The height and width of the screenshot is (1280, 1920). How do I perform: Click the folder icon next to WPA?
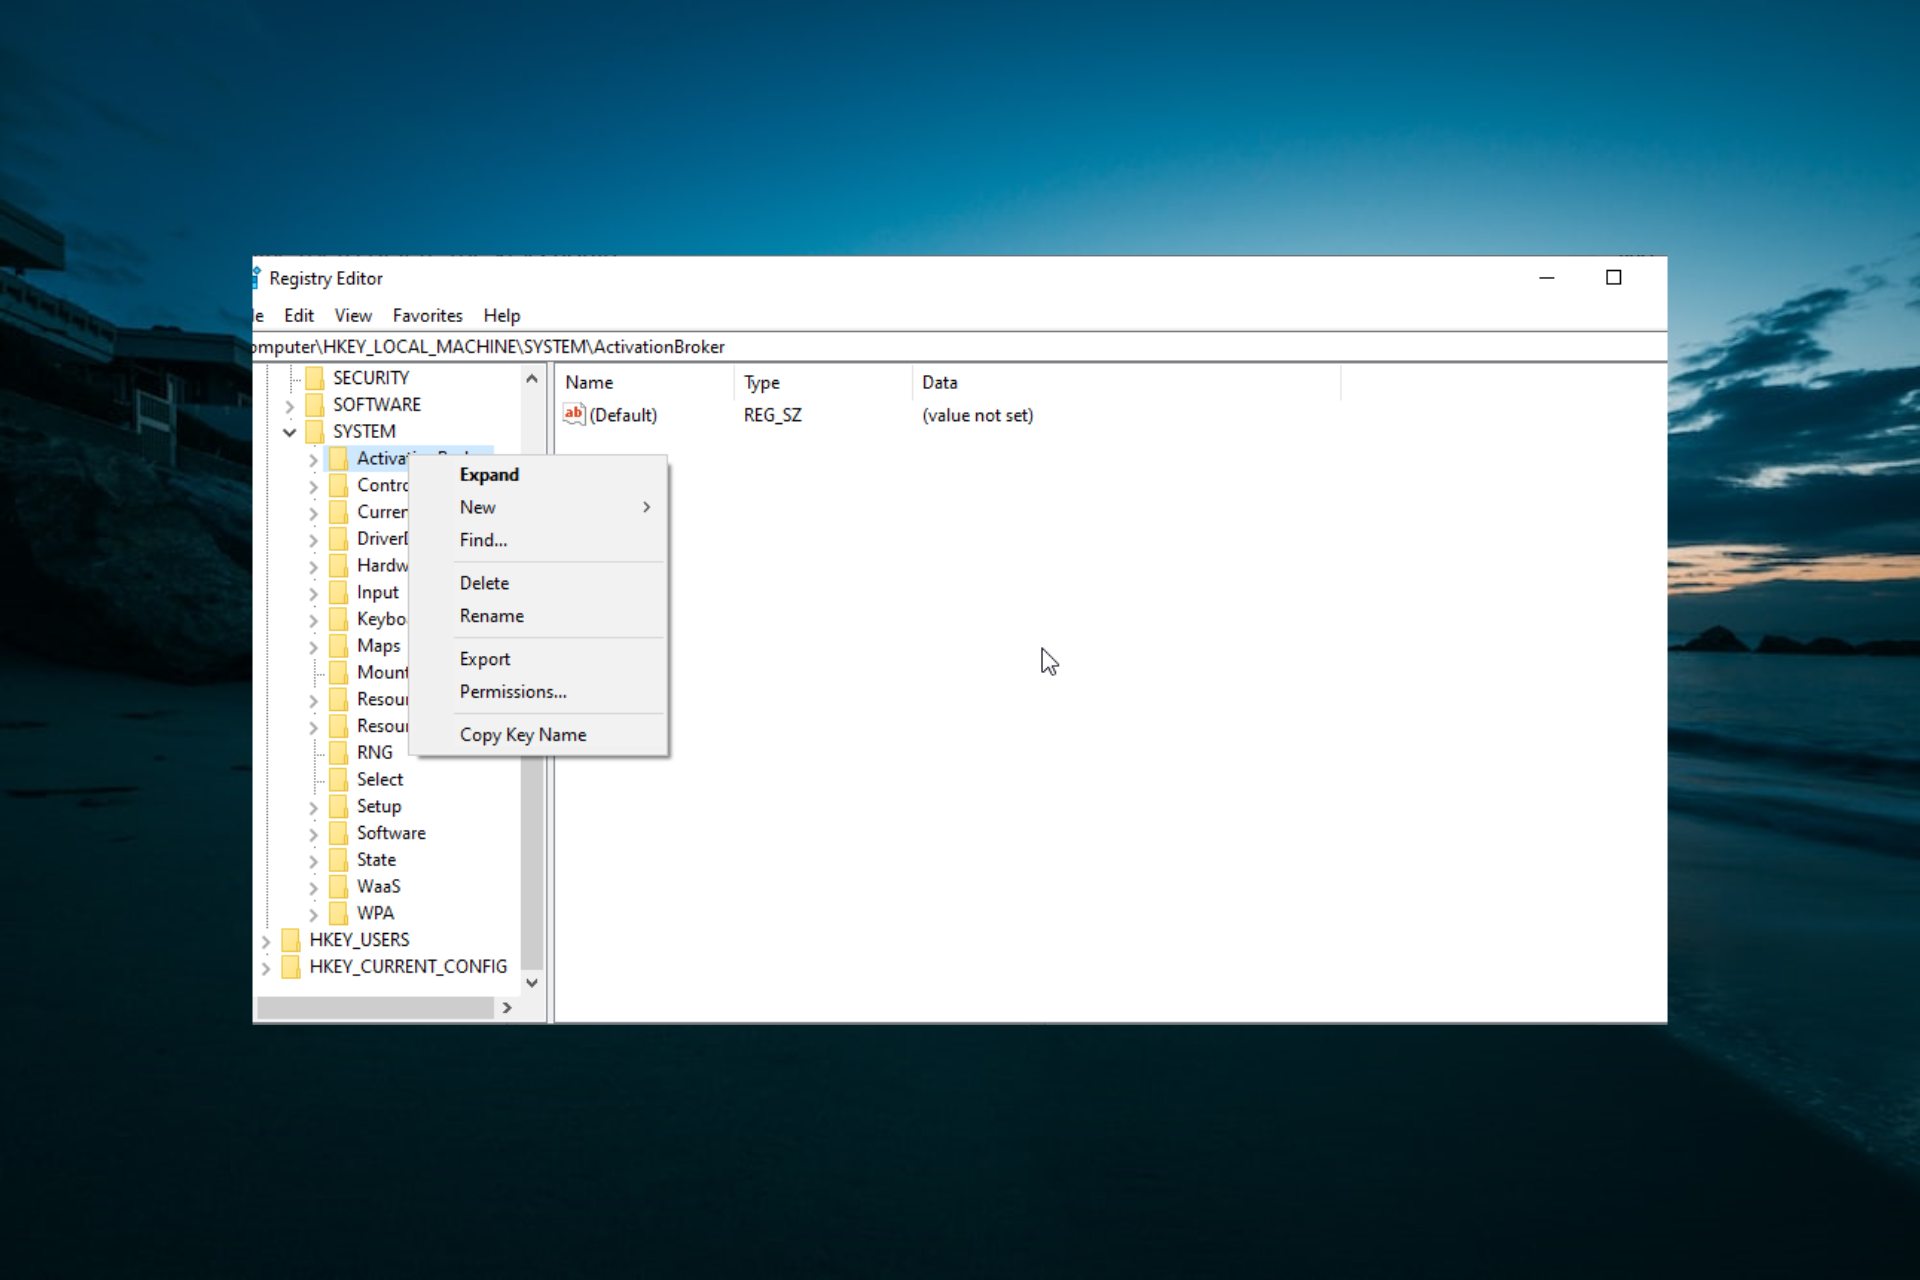pos(339,914)
